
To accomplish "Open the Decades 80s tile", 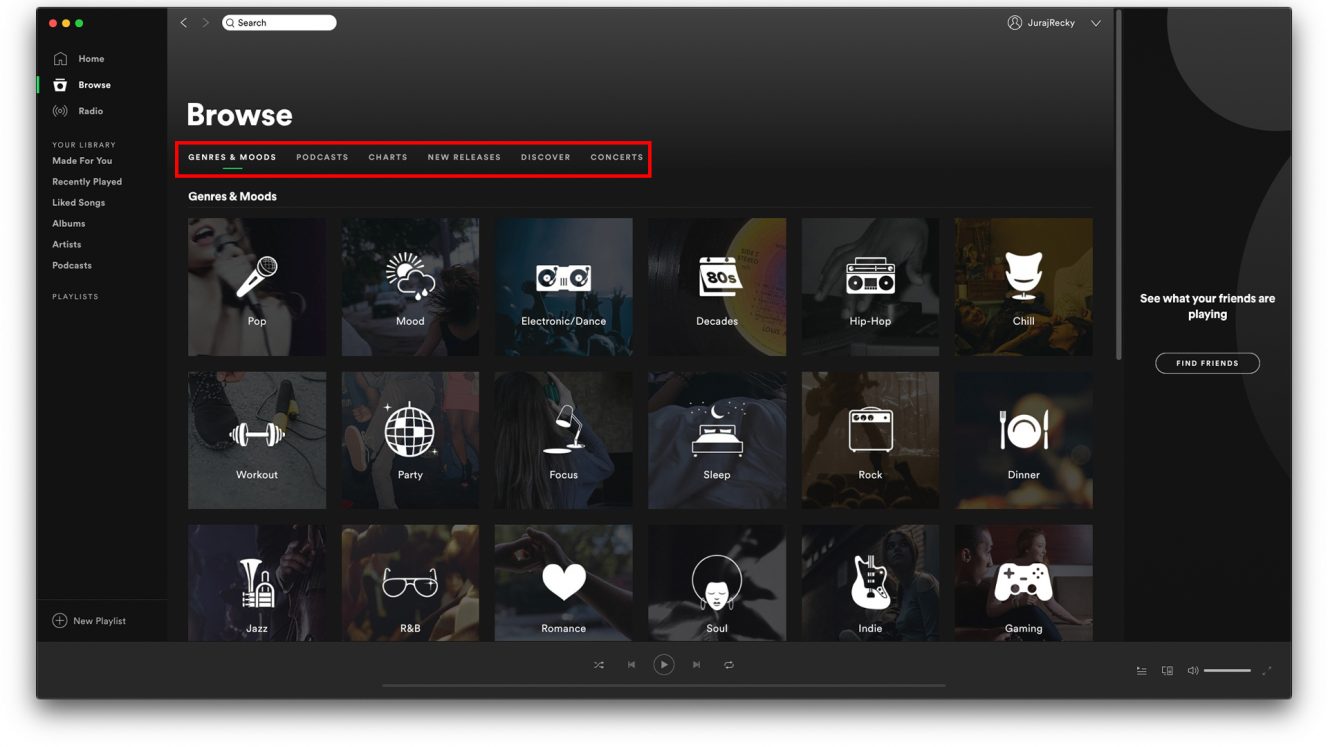I will [717, 287].
